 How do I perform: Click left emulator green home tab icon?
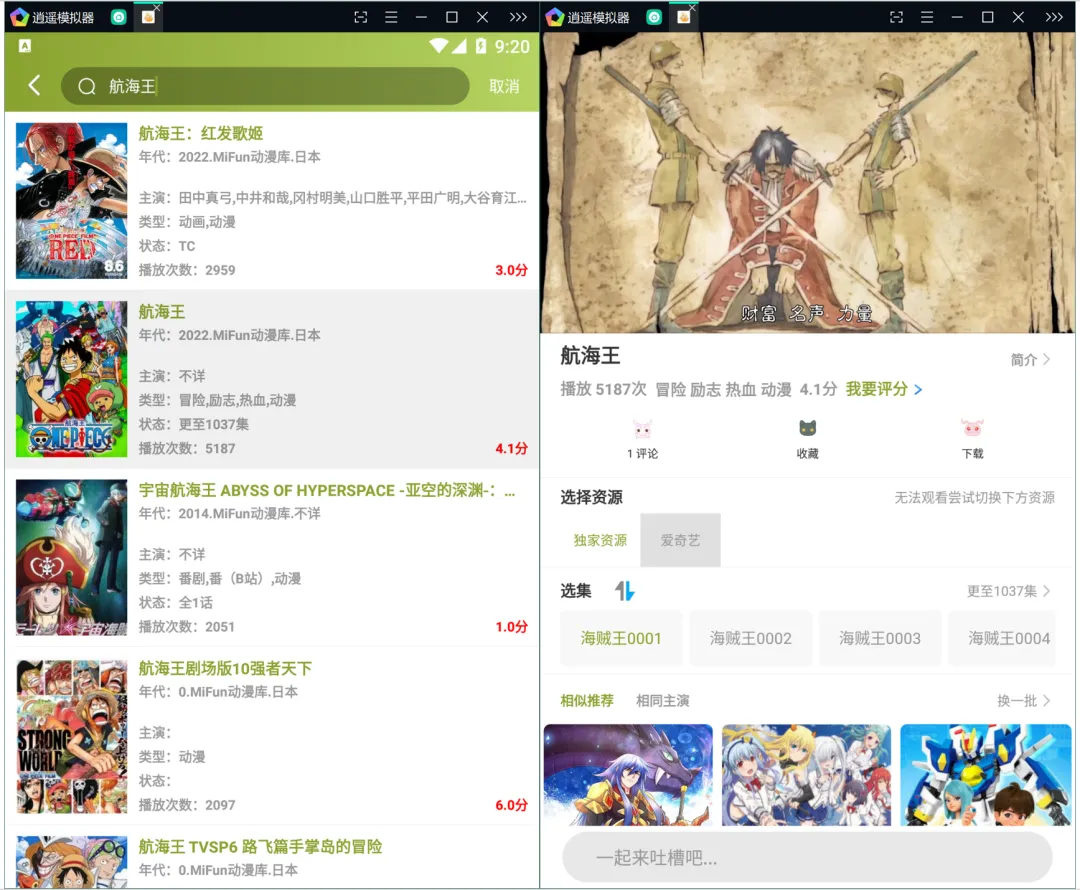118,17
